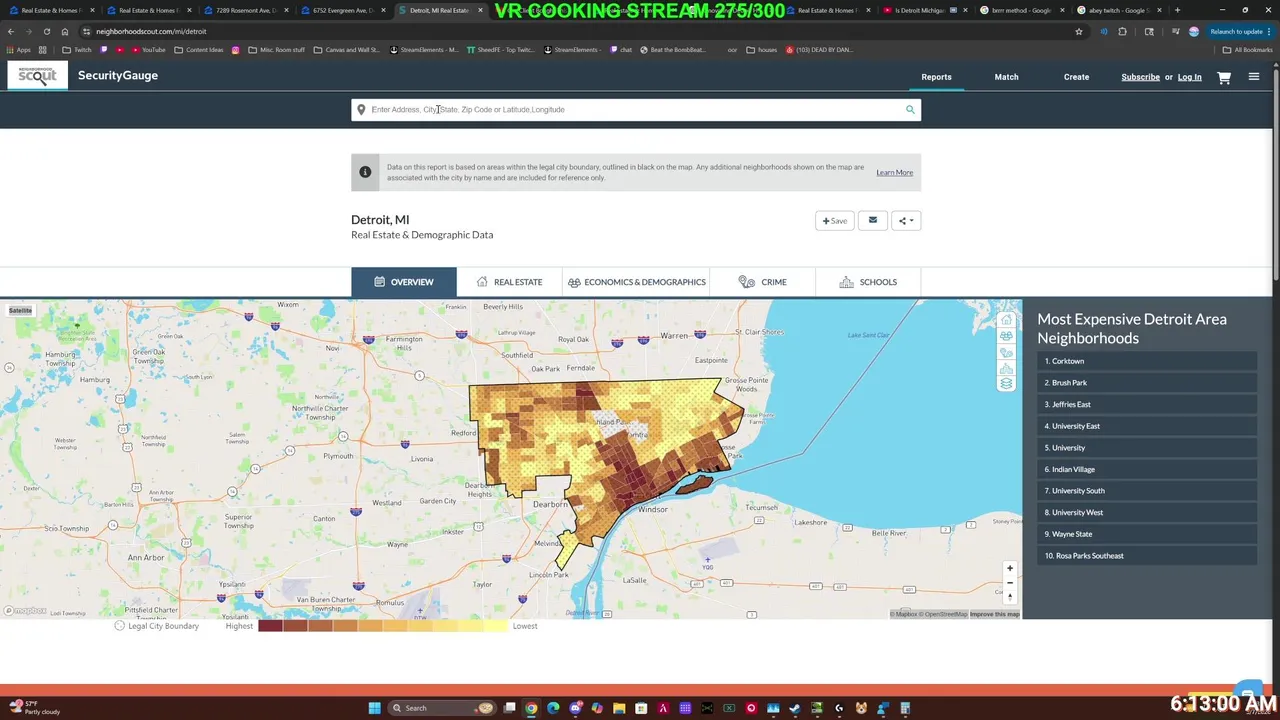Select 5. University in the list
This screenshot has height=720, width=1280.
[1147, 448]
